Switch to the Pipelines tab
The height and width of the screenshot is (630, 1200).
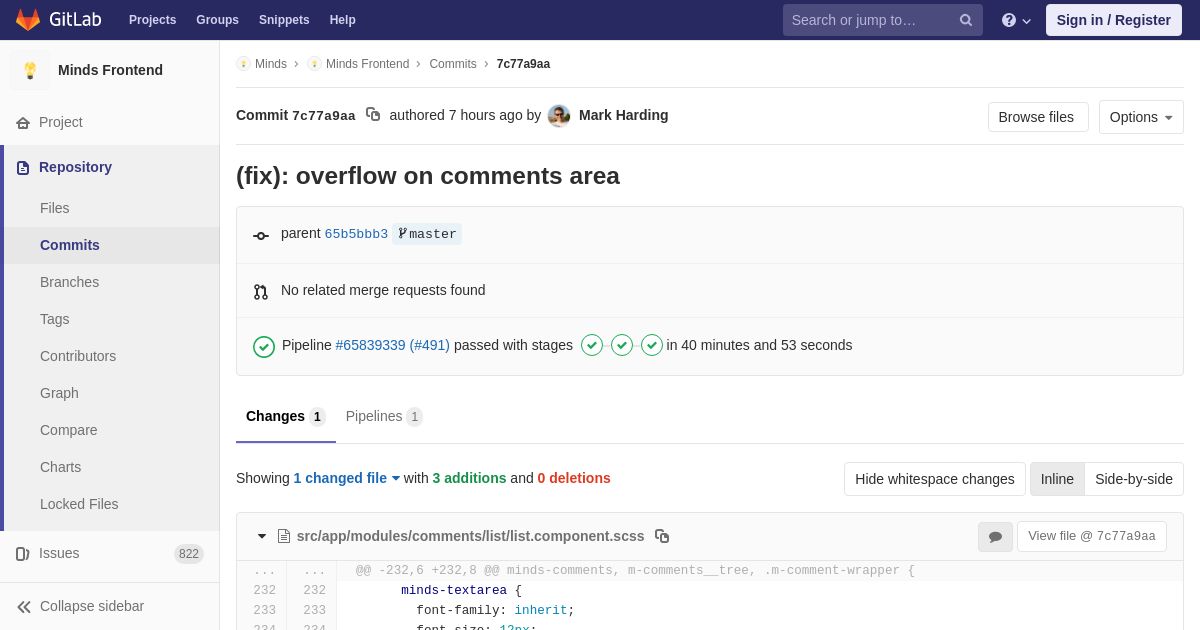click(383, 416)
